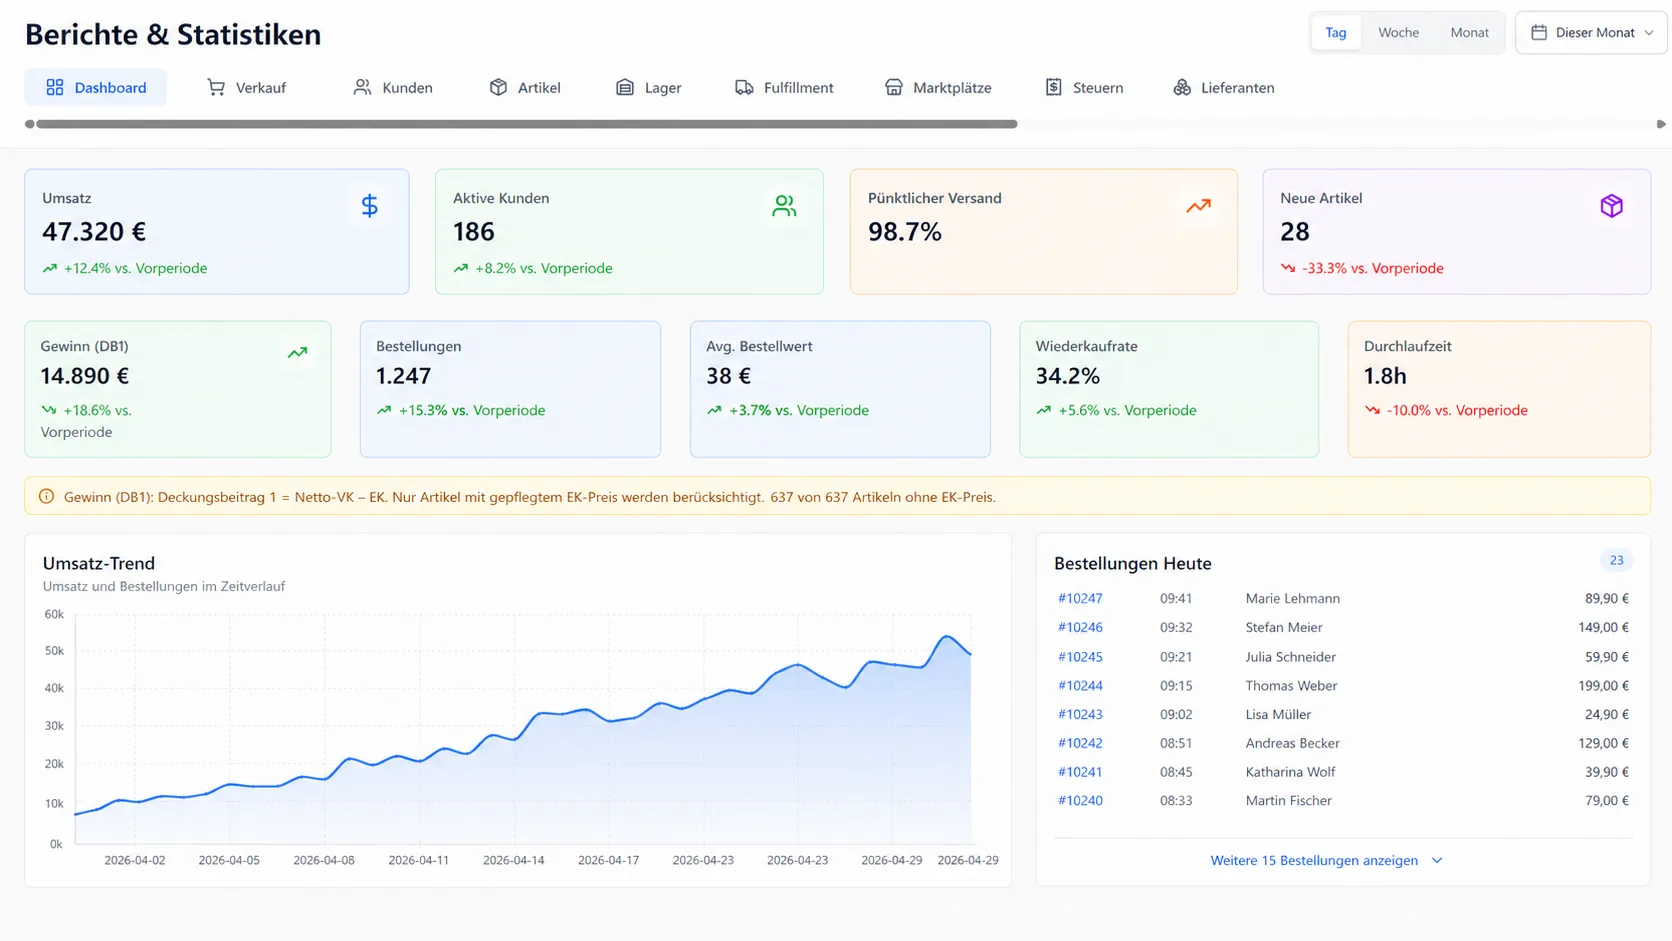
Task: Open the Verkauf tab
Action: coord(246,88)
